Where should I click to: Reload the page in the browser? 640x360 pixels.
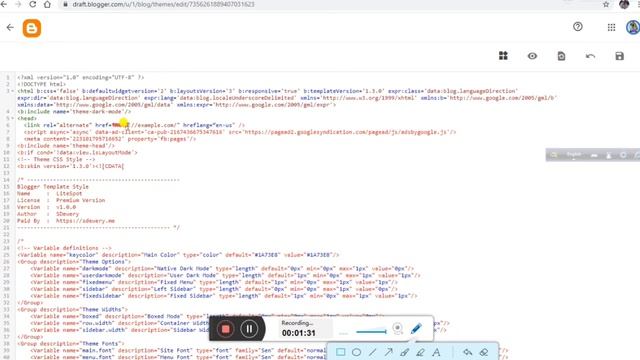click(33, 4)
